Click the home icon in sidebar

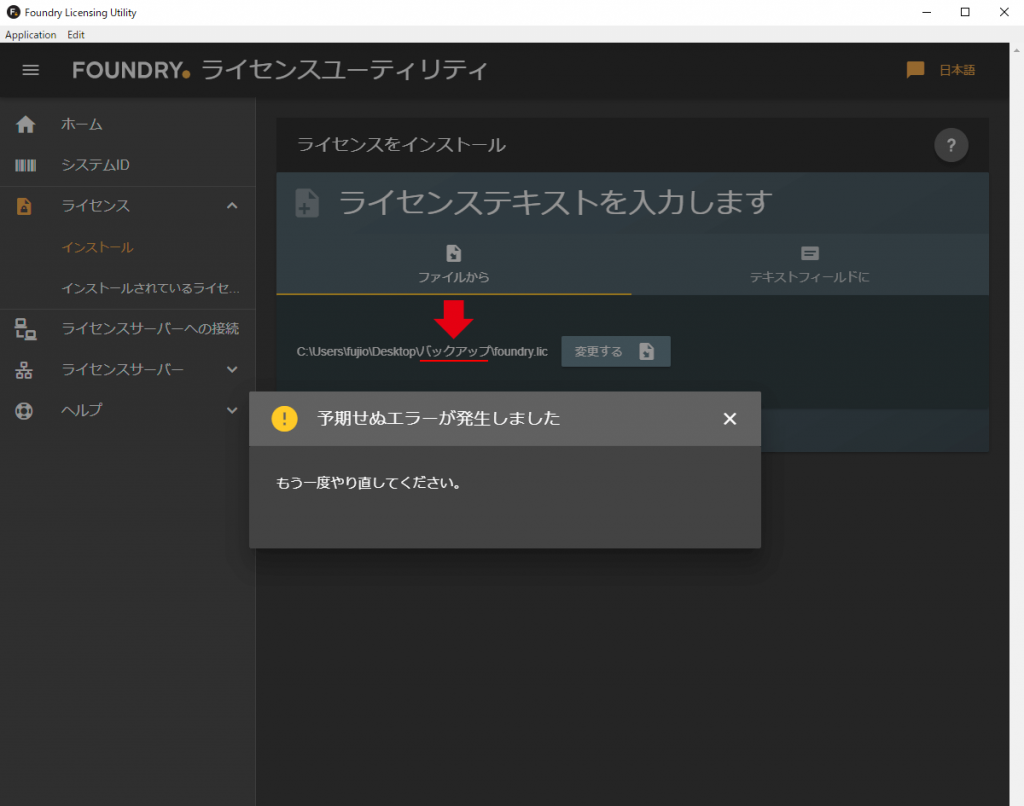(25, 124)
